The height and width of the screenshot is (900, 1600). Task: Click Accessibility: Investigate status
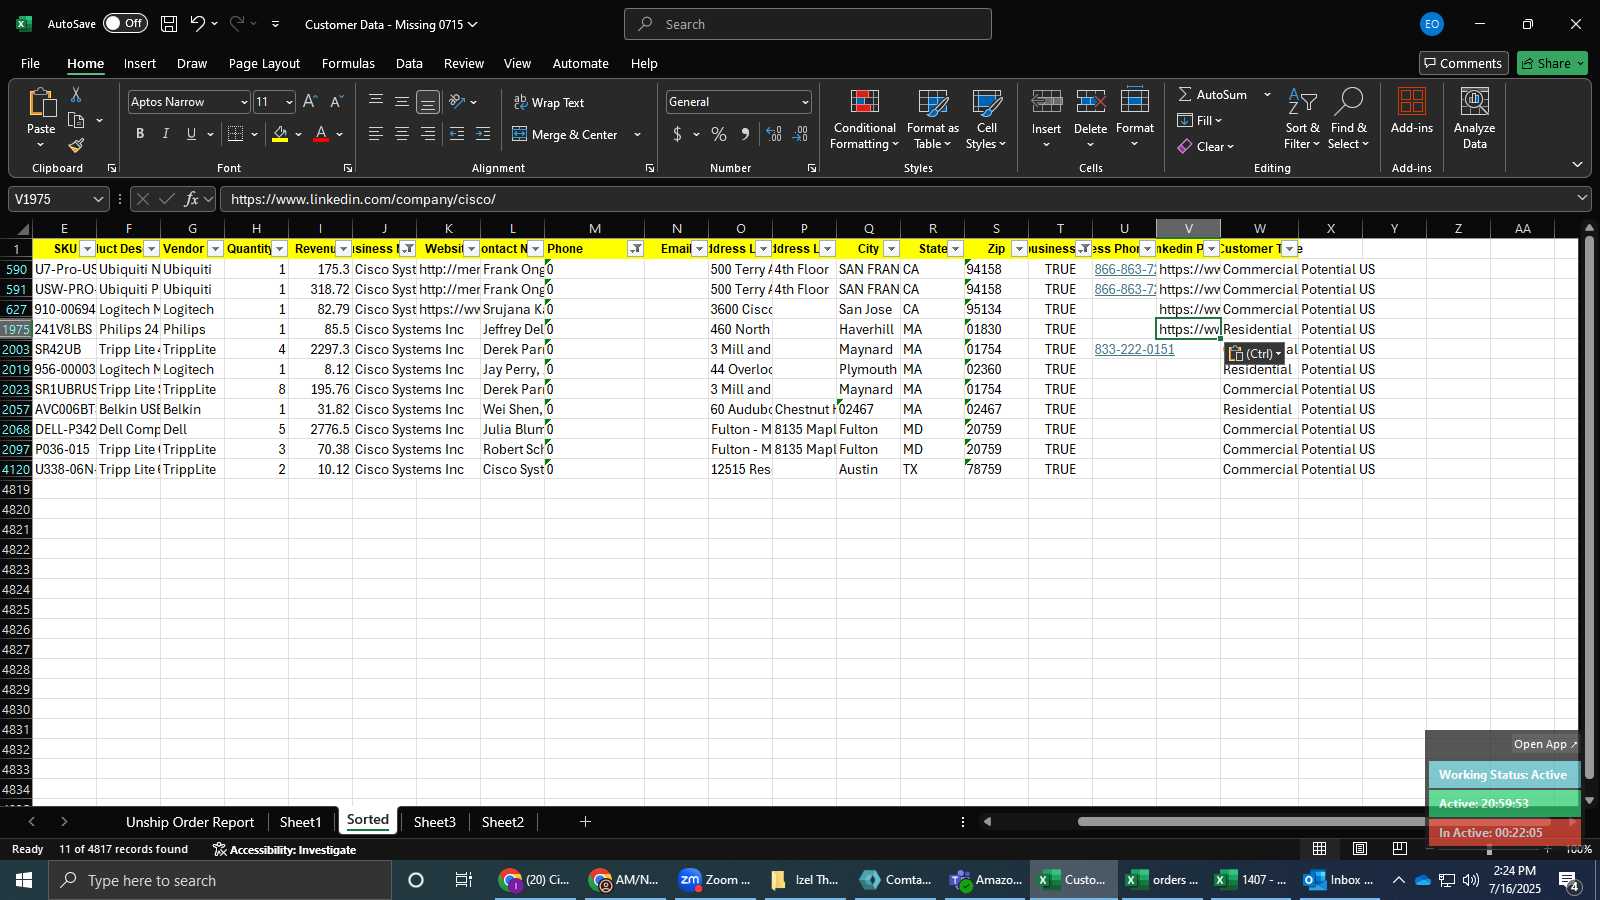coord(284,849)
